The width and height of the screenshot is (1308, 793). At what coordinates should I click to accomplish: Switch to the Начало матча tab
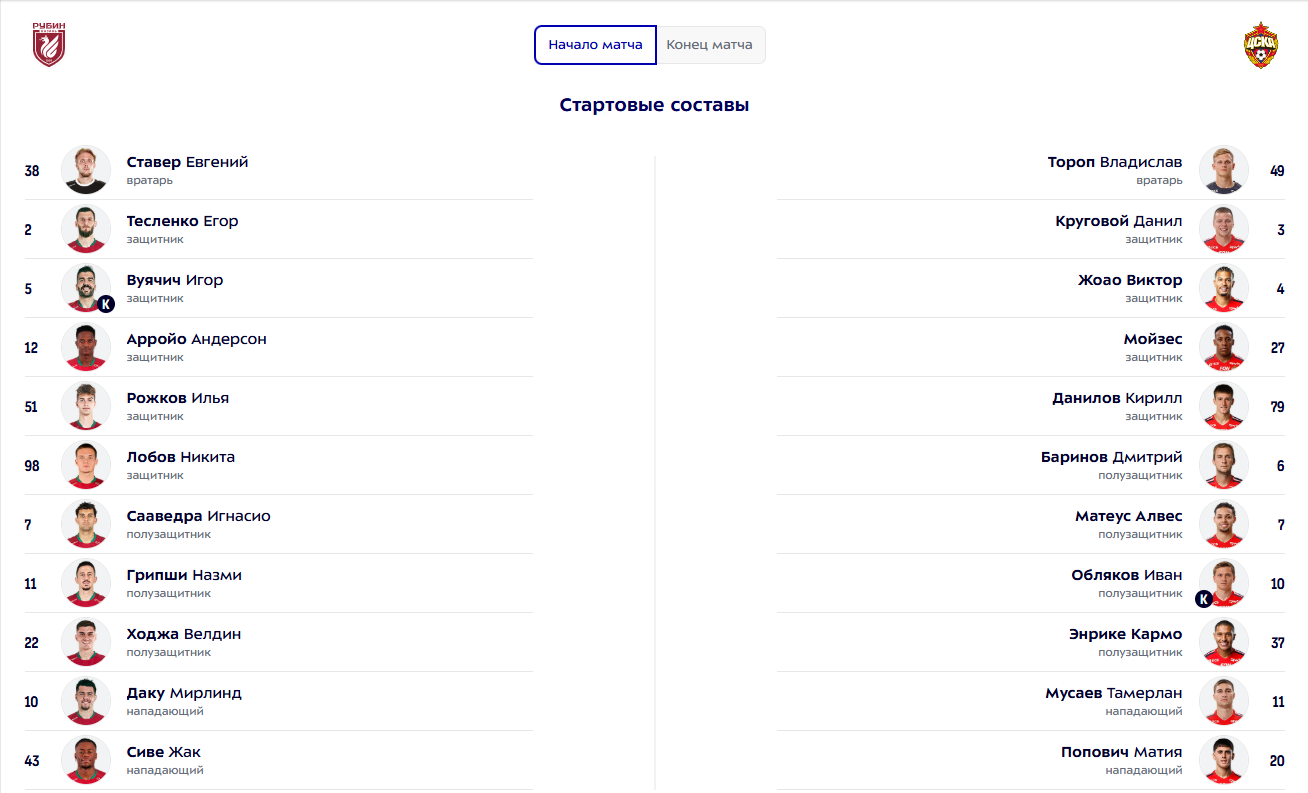click(x=595, y=45)
